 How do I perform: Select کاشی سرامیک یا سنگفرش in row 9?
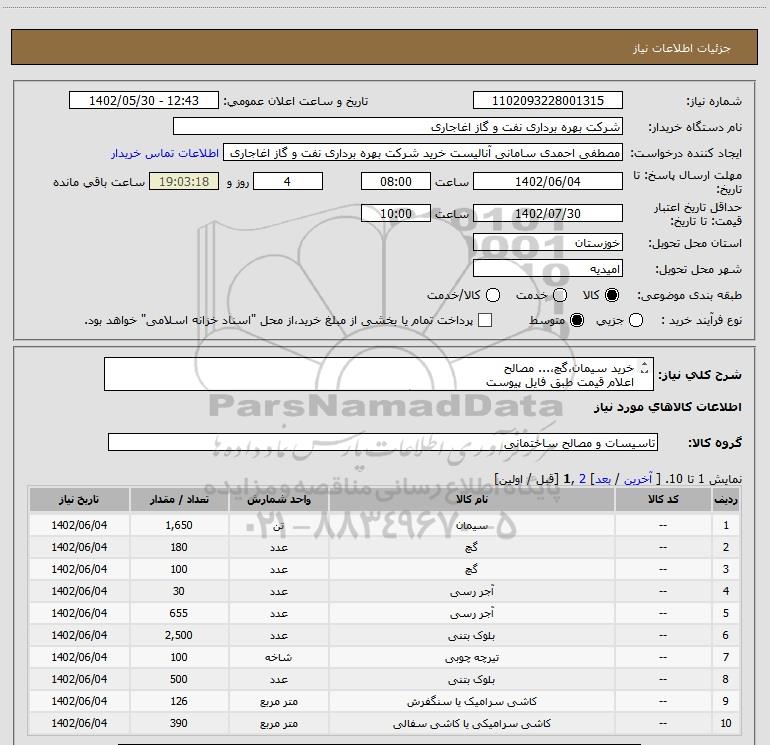471,701
